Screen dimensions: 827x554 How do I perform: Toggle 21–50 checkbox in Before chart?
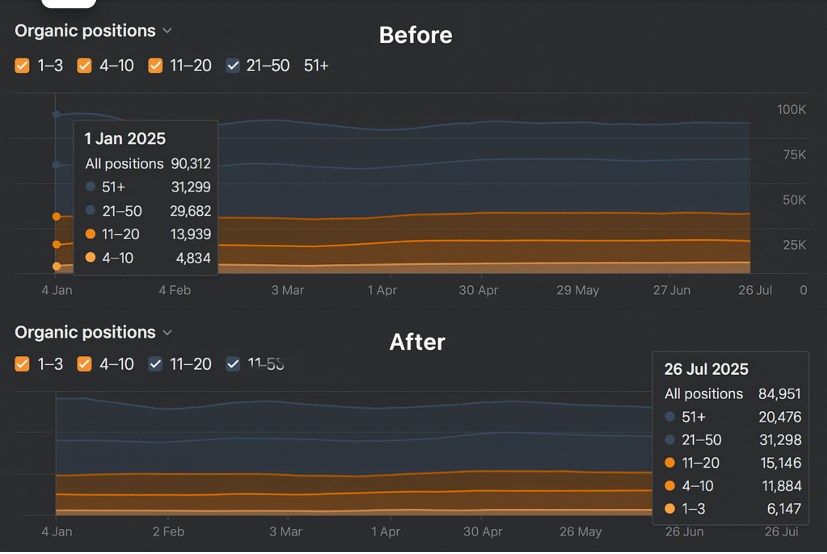pyautogui.click(x=233, y=66)
